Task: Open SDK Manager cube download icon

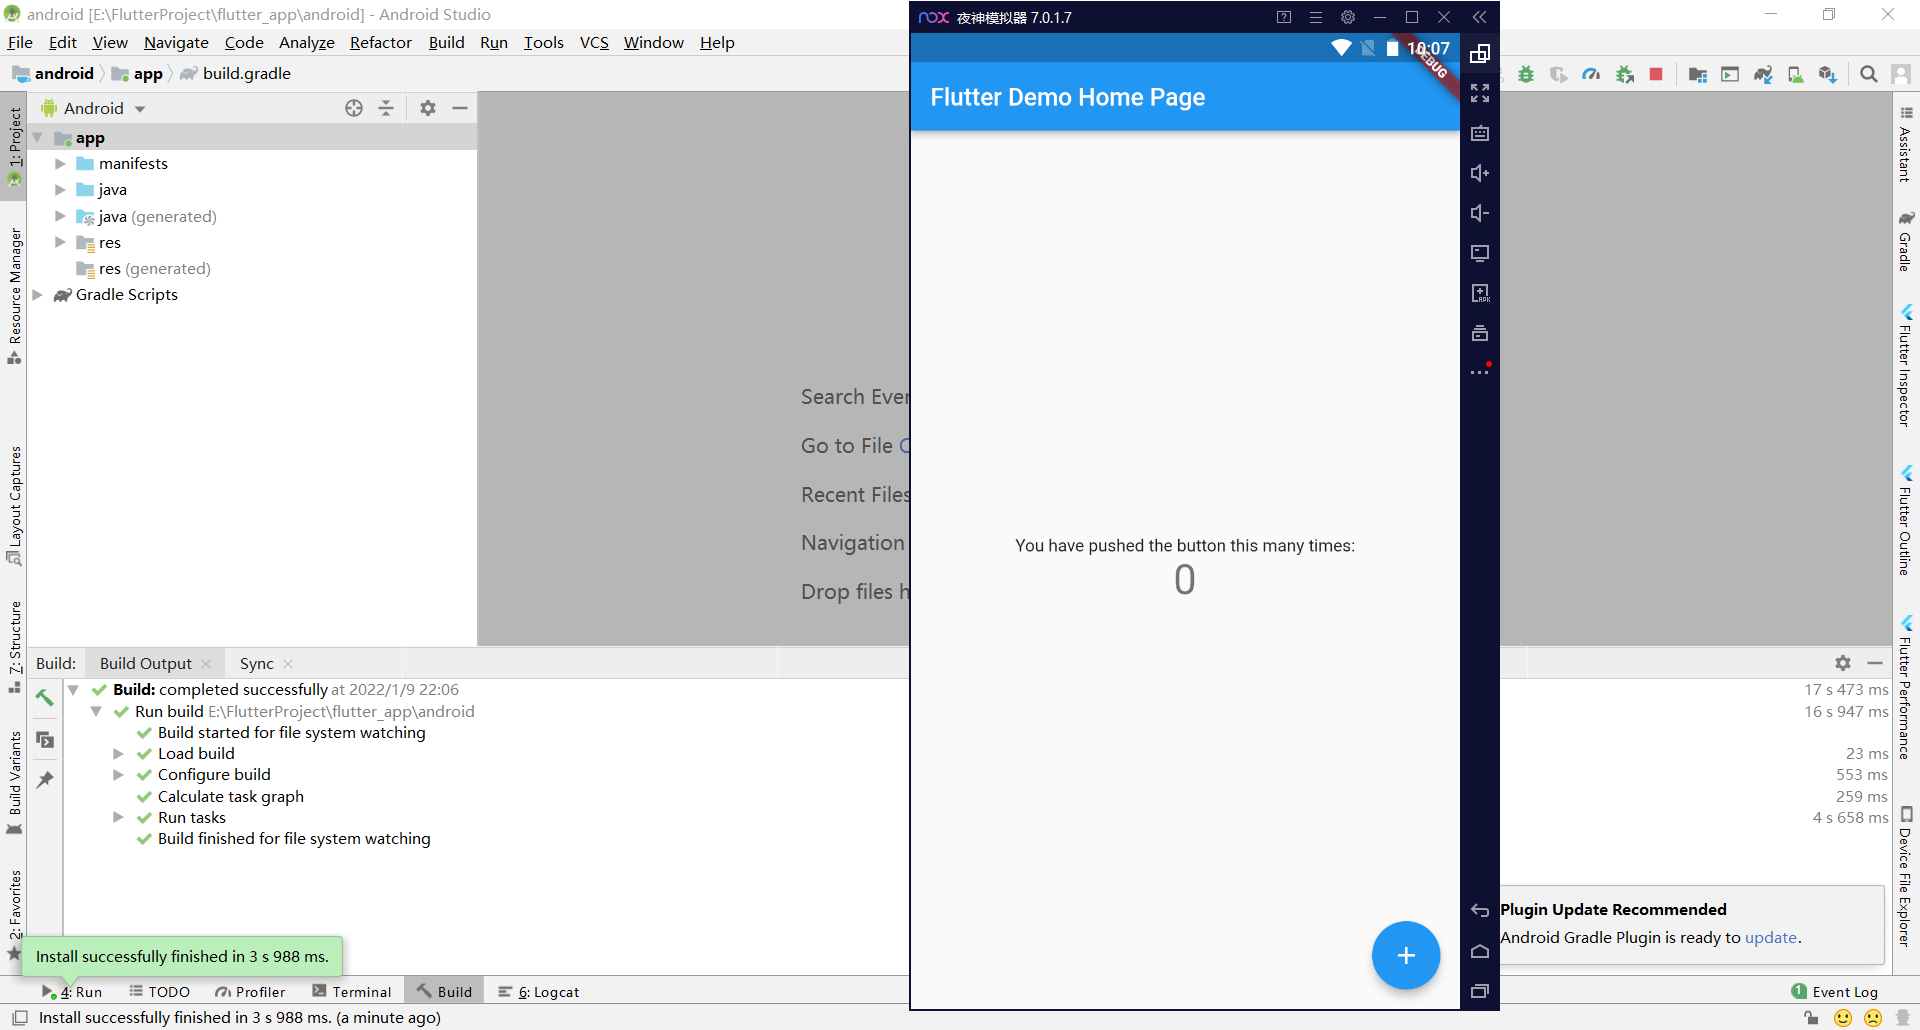Action: point(1828,75)
